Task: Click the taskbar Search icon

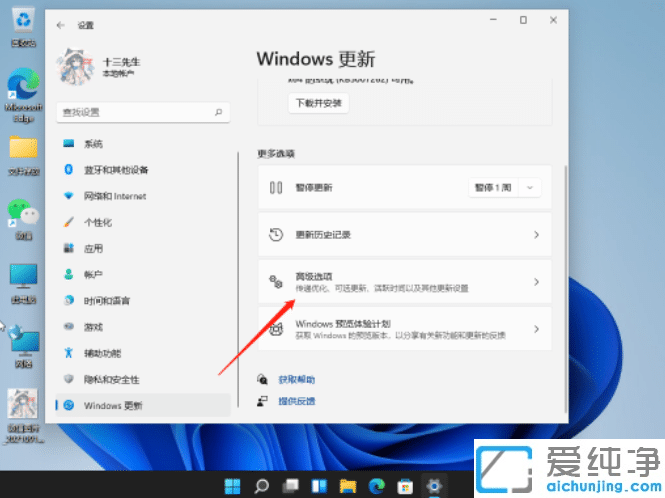Action: [261, 486]
